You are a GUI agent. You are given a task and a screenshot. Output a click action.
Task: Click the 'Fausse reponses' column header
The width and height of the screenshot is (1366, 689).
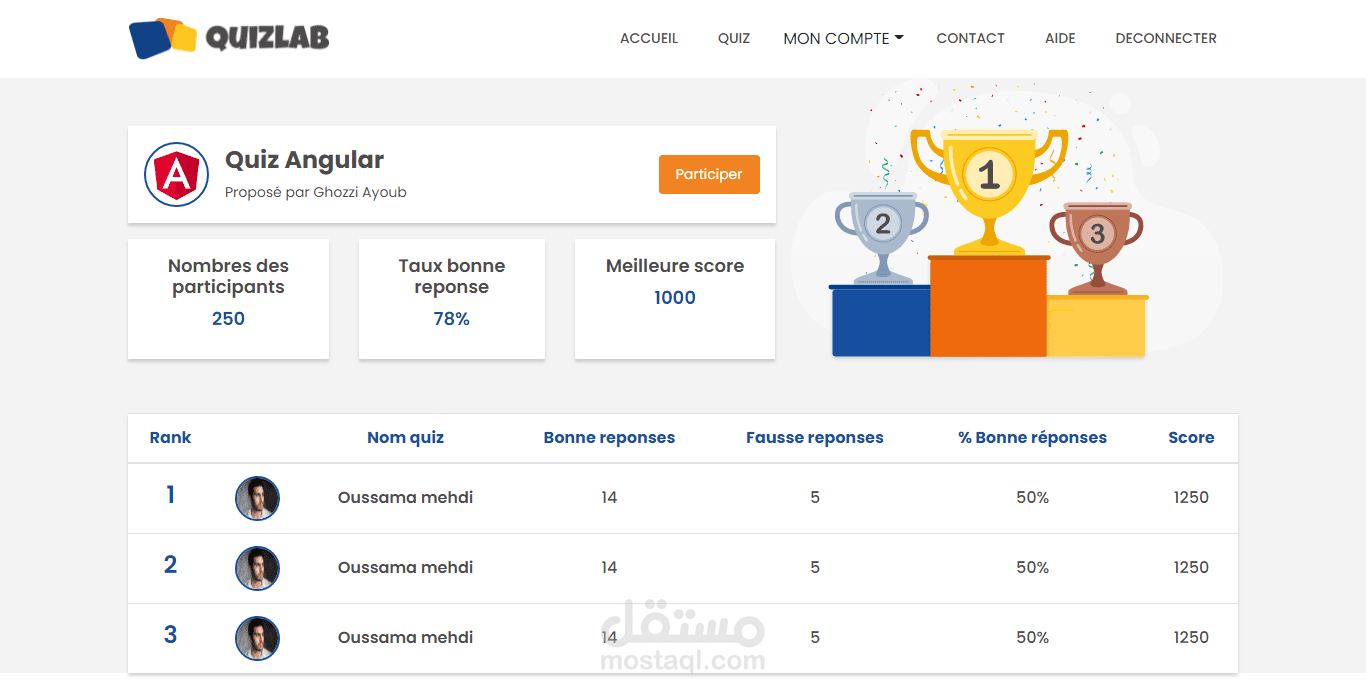pos(815,437)
